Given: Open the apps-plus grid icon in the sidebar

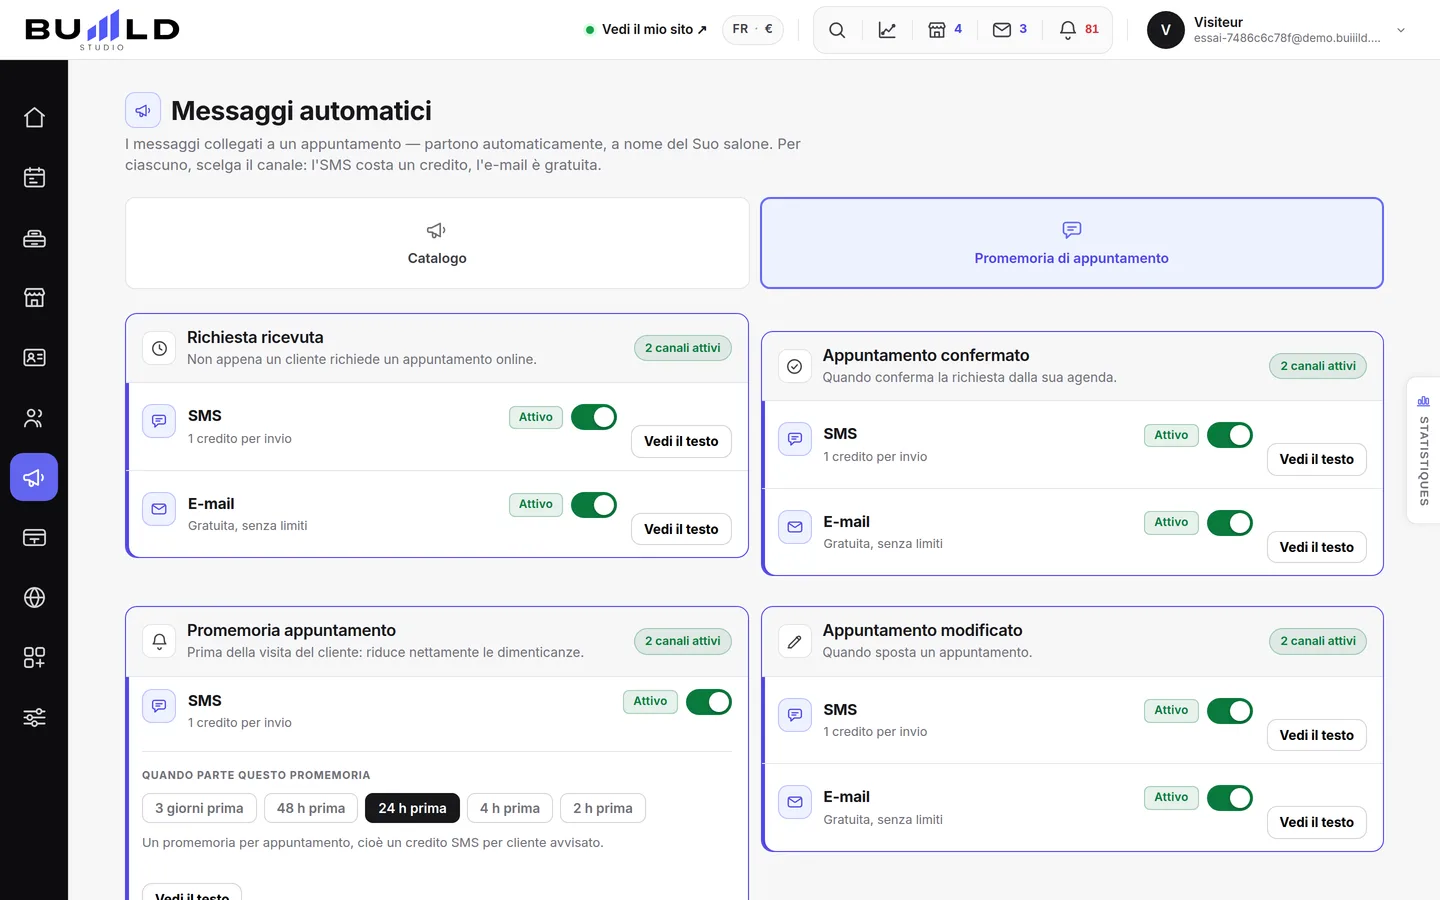Looking at the screenshot, I should point(34,658).
